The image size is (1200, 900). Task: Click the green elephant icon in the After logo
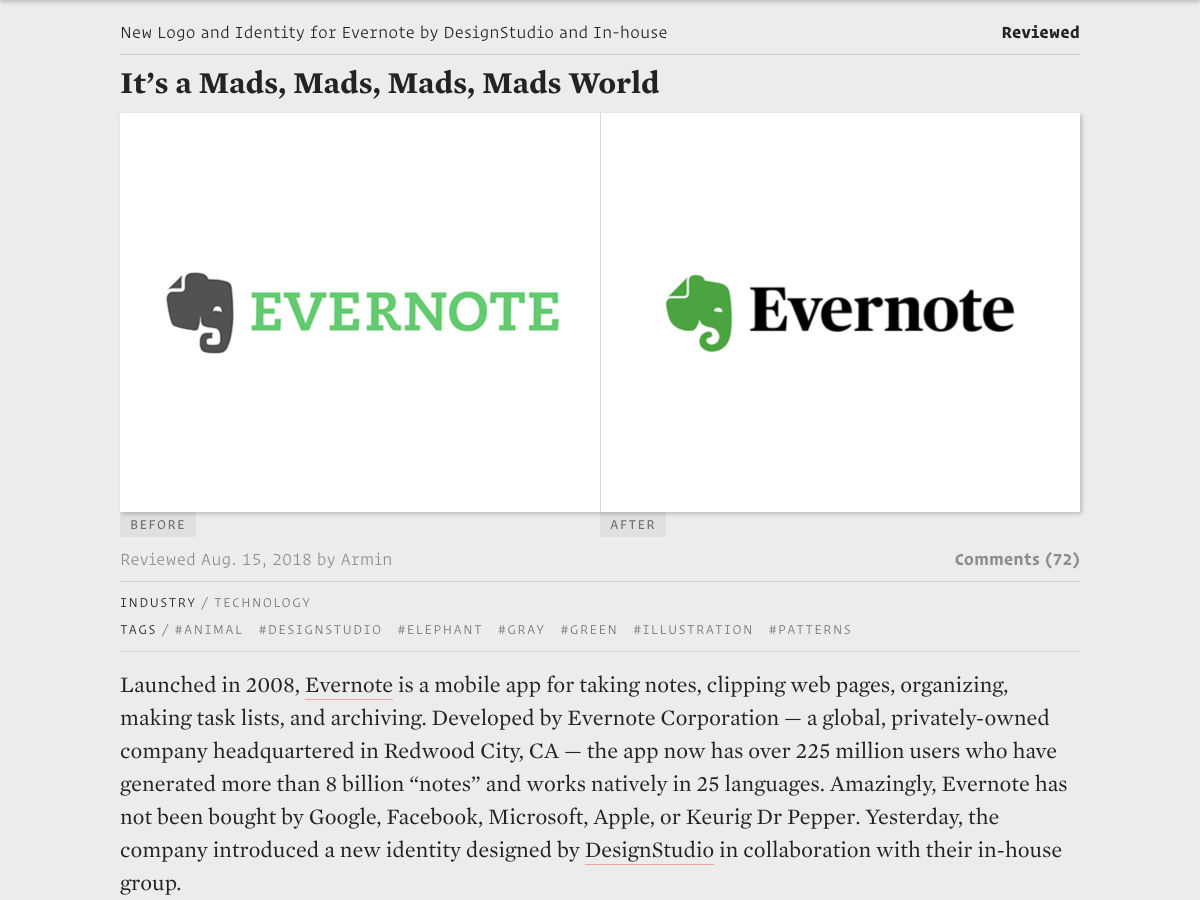[699, 312]
